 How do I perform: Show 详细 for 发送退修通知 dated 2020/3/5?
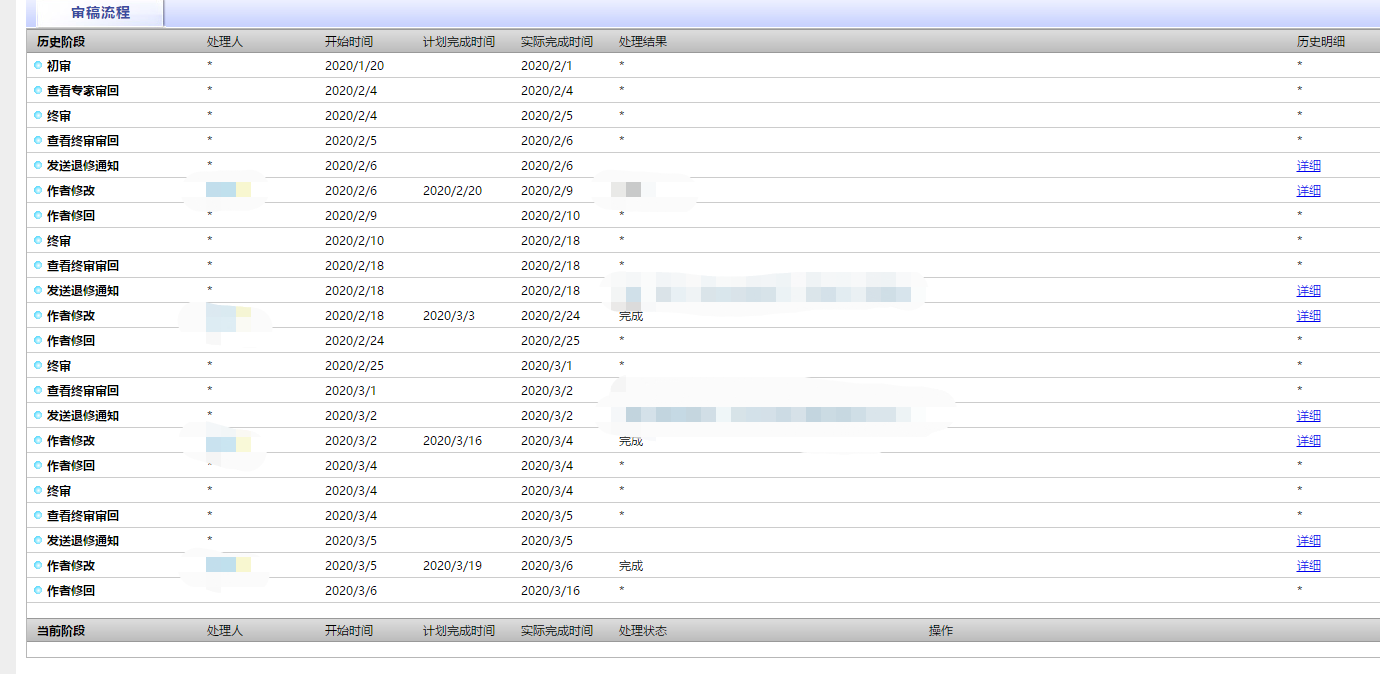tap(1308, 541)
